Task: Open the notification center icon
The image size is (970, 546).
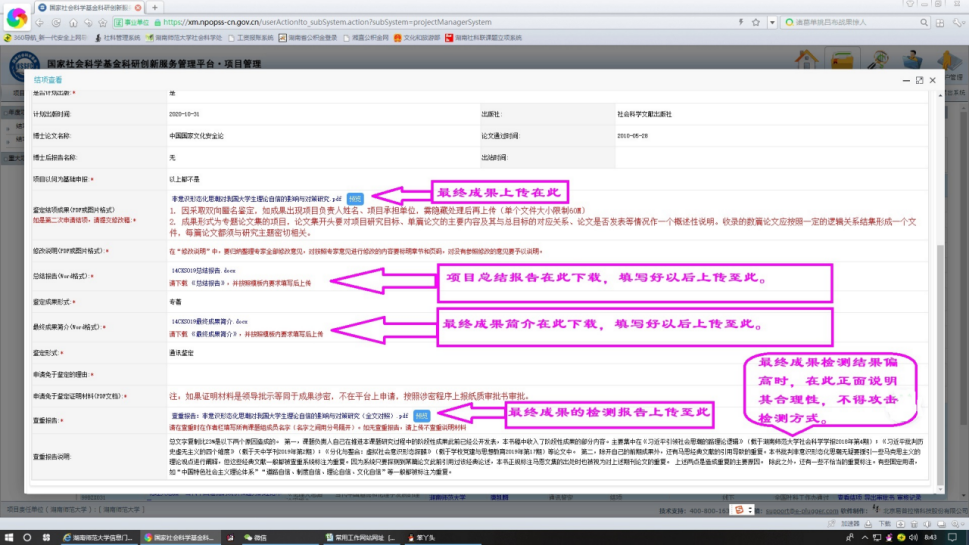Action: [953, 538]
